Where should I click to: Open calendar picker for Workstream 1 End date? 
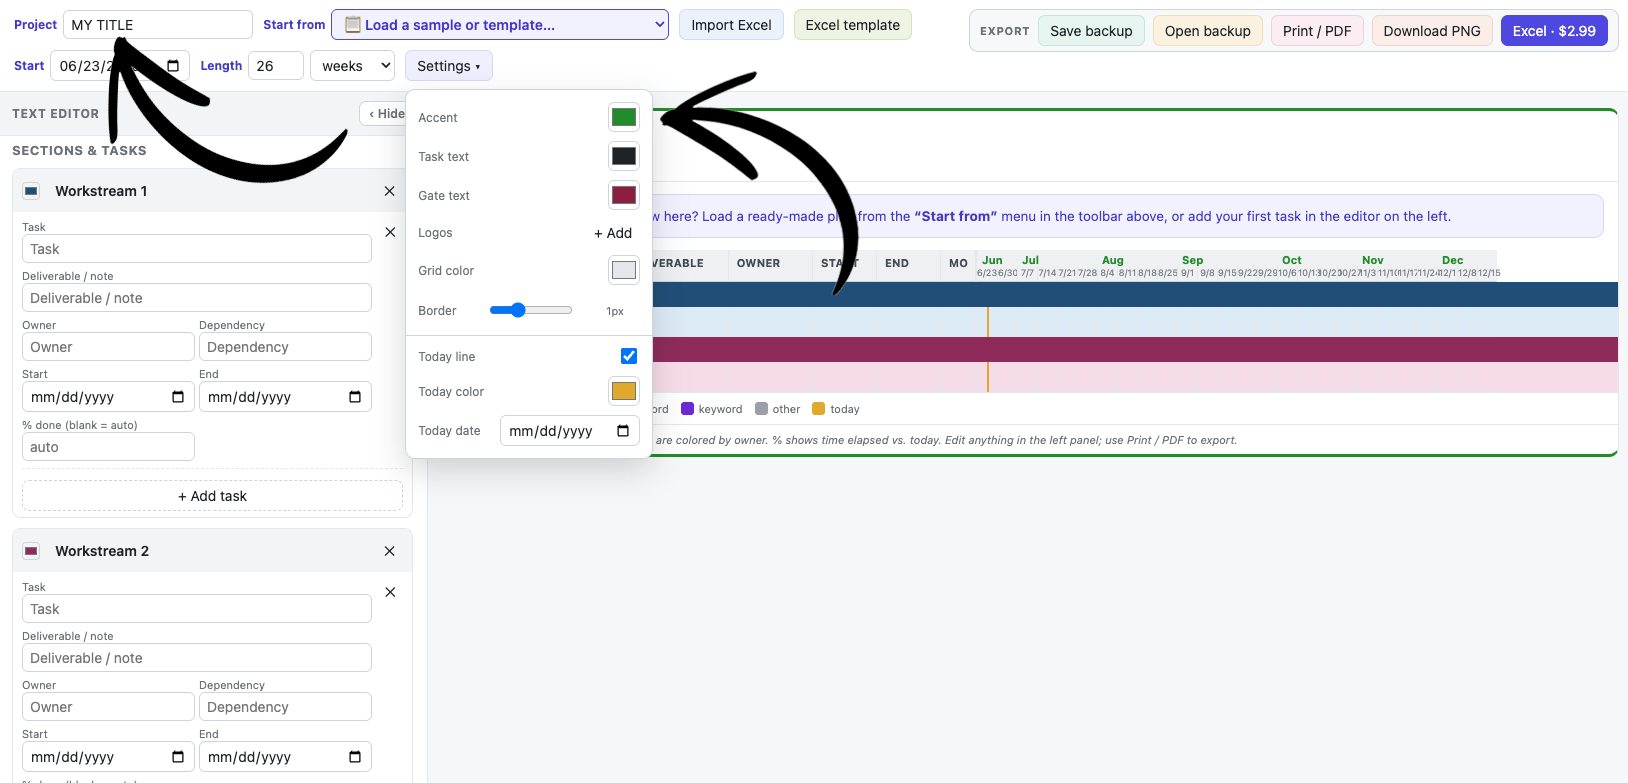coord(355,397)
